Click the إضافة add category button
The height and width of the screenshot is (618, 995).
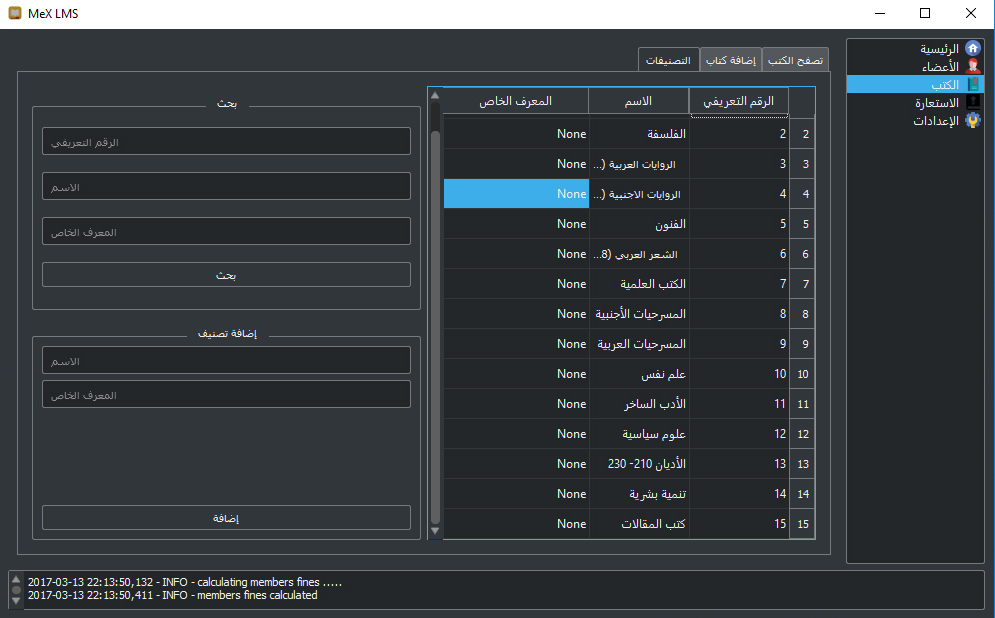[x=226, y=518]
